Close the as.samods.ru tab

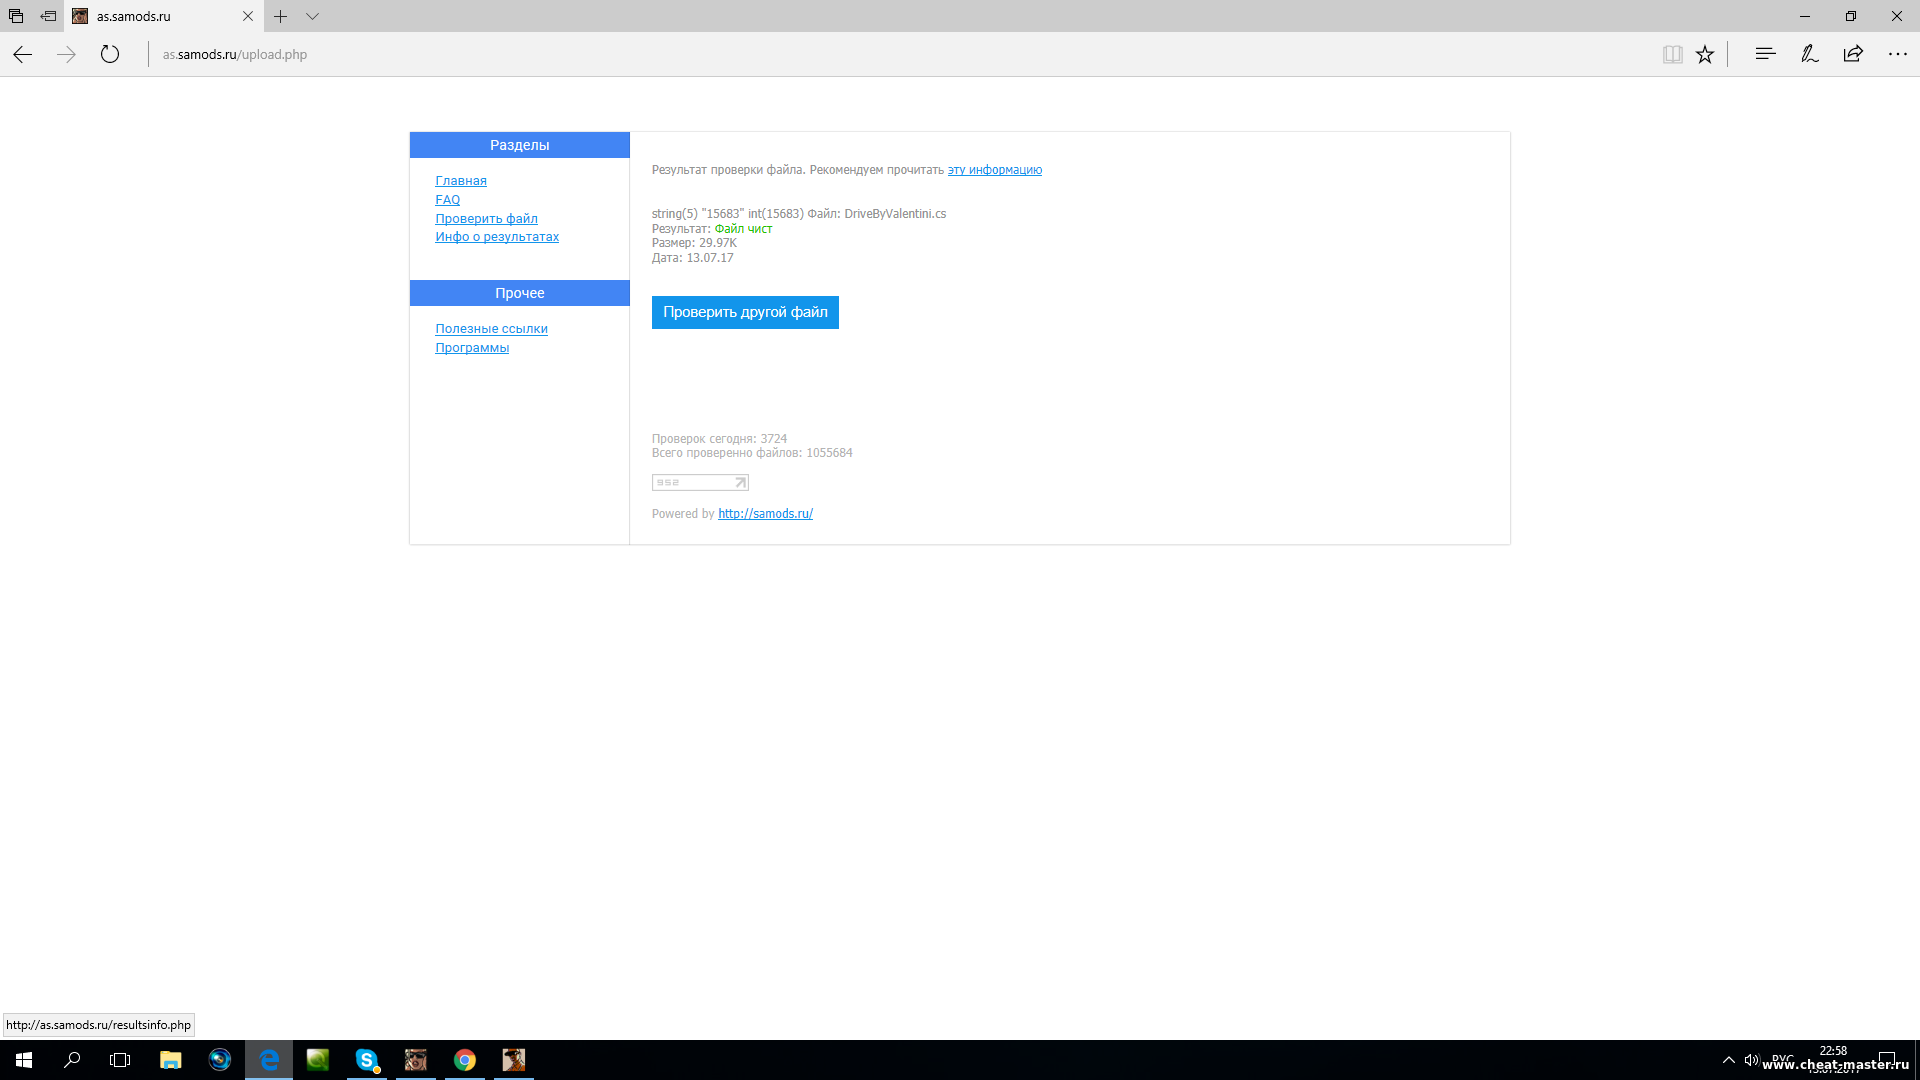pyautogui.click(x=248, y=16)
